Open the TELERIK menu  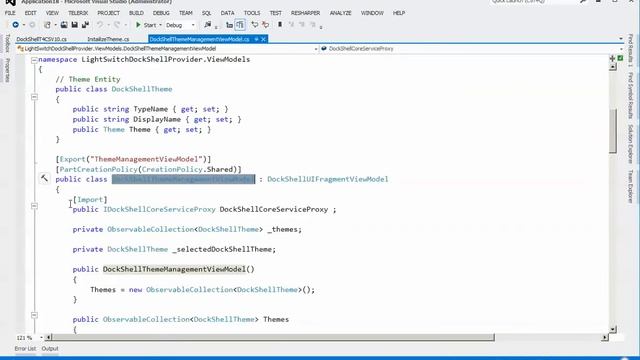pos(78,13)
